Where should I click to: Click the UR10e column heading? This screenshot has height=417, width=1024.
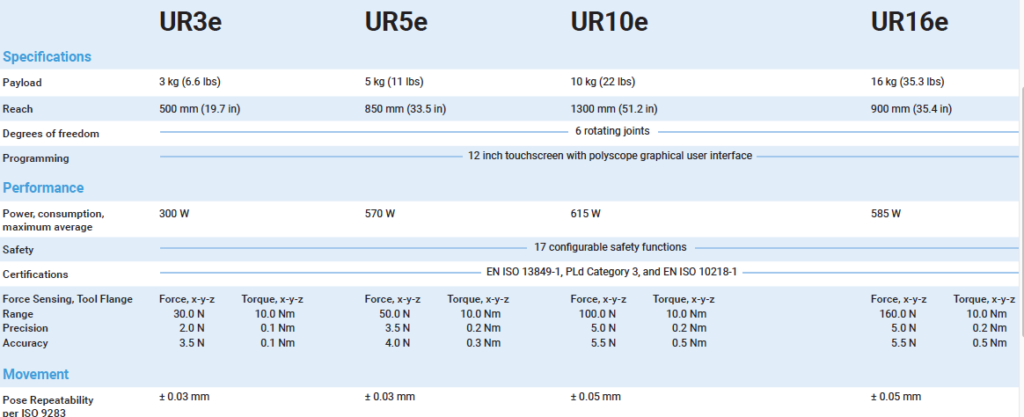tap(607, 22)
